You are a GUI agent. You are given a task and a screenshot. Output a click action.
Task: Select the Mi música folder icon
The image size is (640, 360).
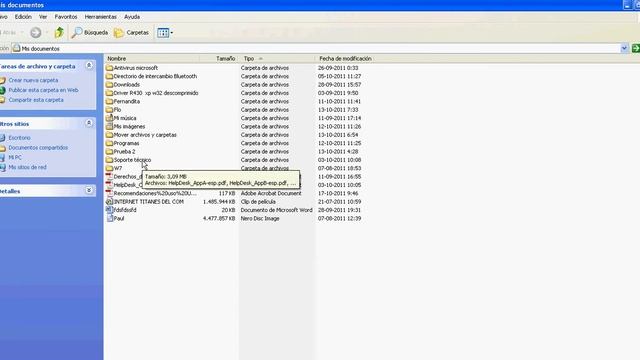[x=109, y=118]
